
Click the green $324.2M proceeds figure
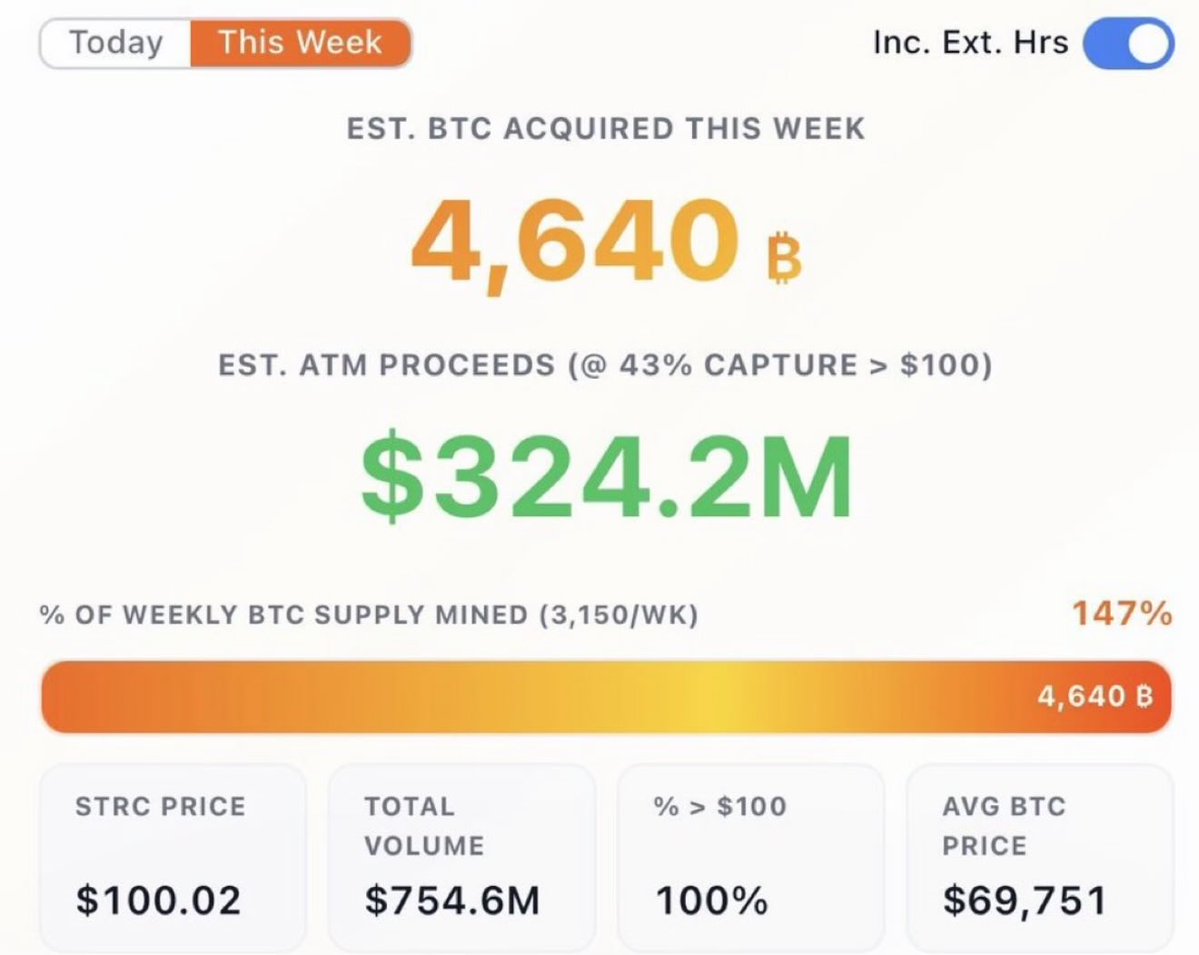606,479
